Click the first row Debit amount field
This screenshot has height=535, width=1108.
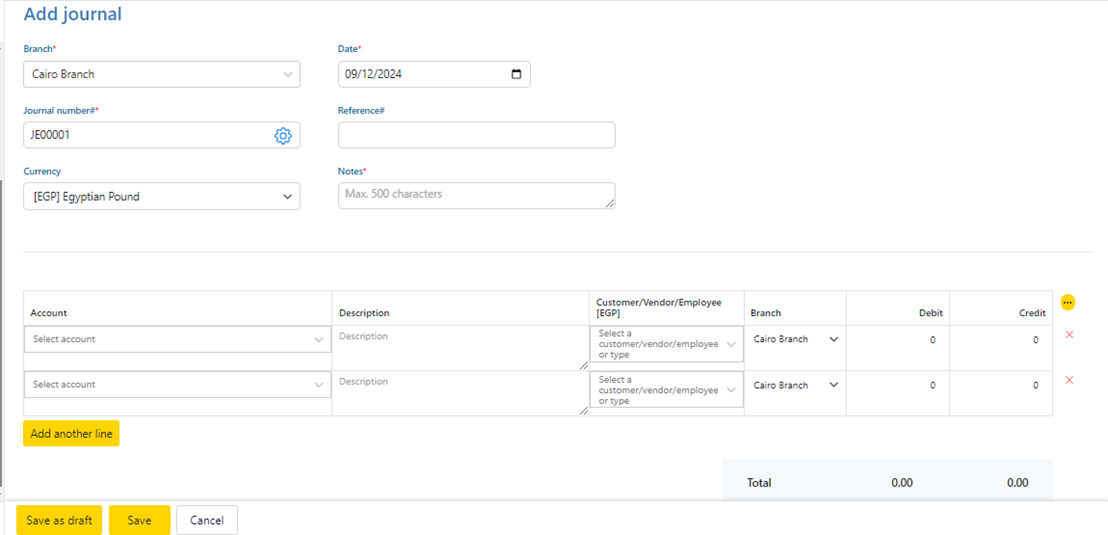pyautogui.click(x=898, y=340)
